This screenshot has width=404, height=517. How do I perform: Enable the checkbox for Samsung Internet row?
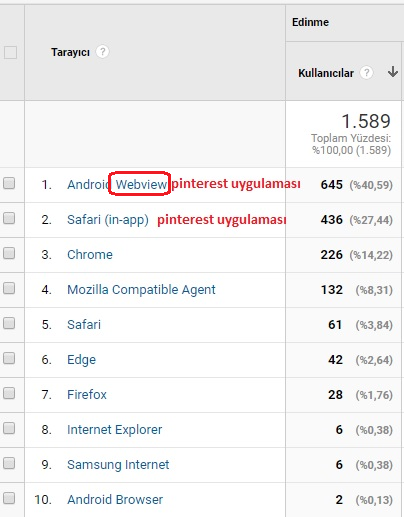coord(9,463)
